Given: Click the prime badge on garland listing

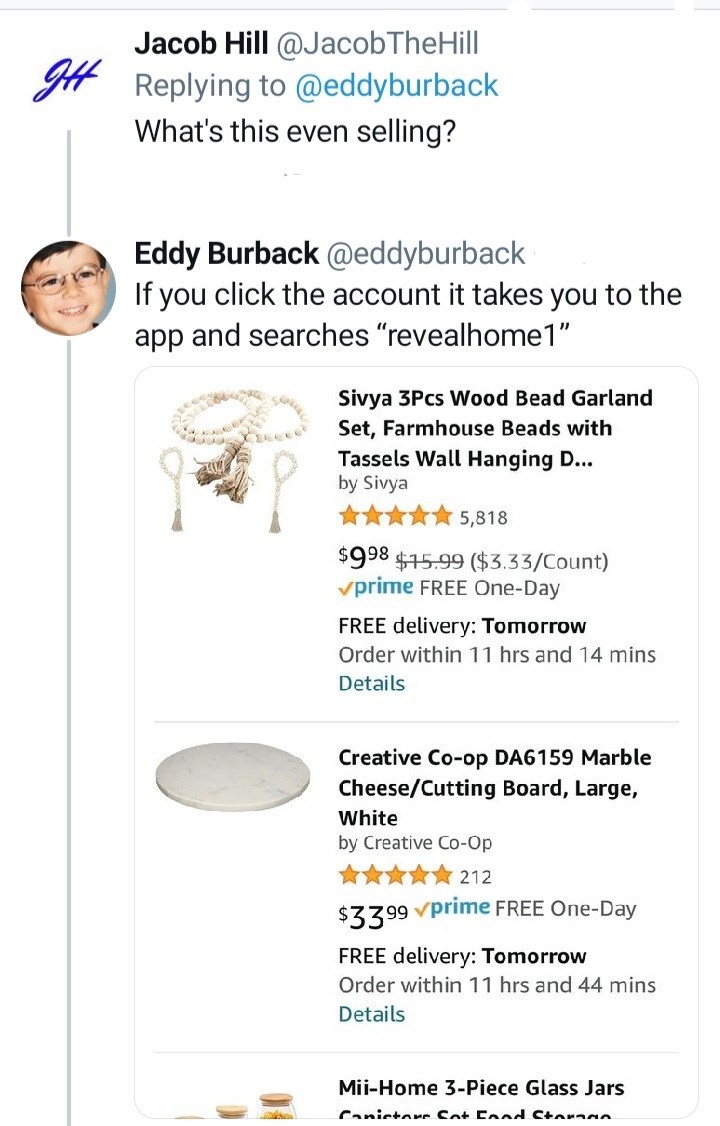Looking at the screenshot, I should point(376,588).
